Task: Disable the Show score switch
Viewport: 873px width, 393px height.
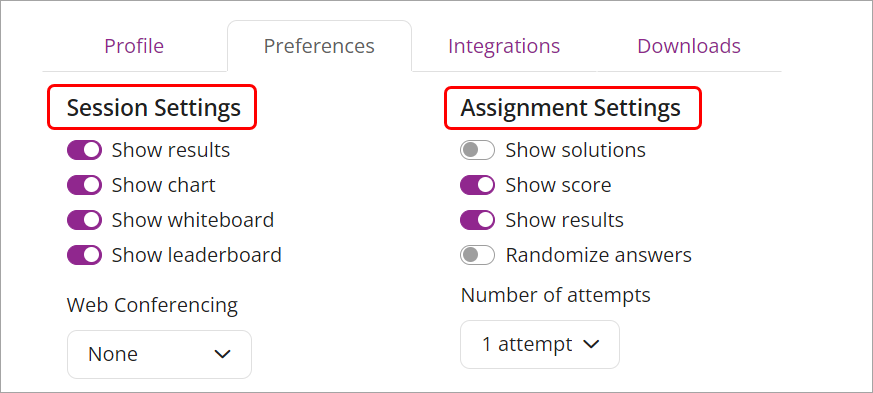Action: click(x=477, y=185)
